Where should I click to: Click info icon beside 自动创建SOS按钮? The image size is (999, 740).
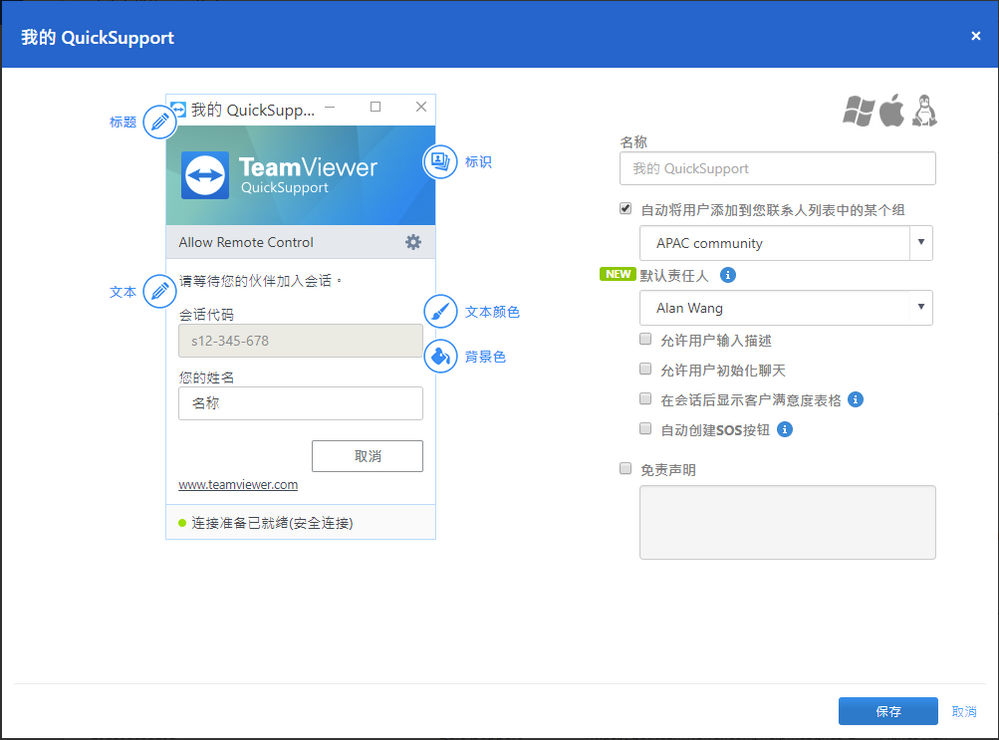(785, 430)
